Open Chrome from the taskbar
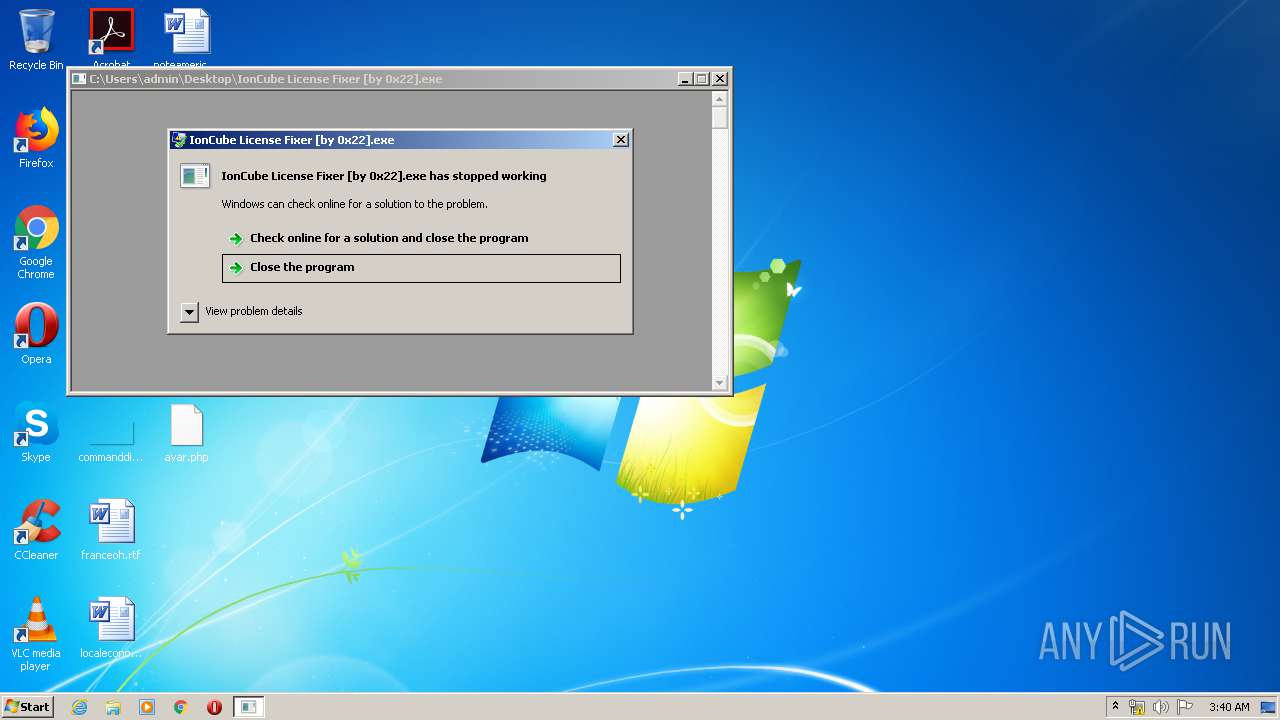Image resolution: width=1280 pixels, height=720 pixels. 181,707
